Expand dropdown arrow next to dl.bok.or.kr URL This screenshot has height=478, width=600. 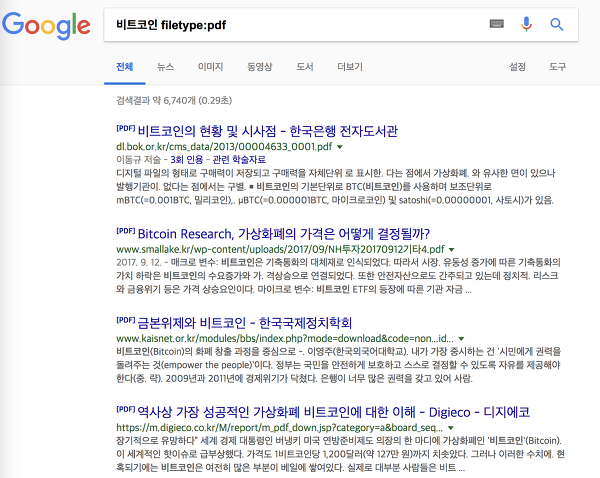pos(340,147)
